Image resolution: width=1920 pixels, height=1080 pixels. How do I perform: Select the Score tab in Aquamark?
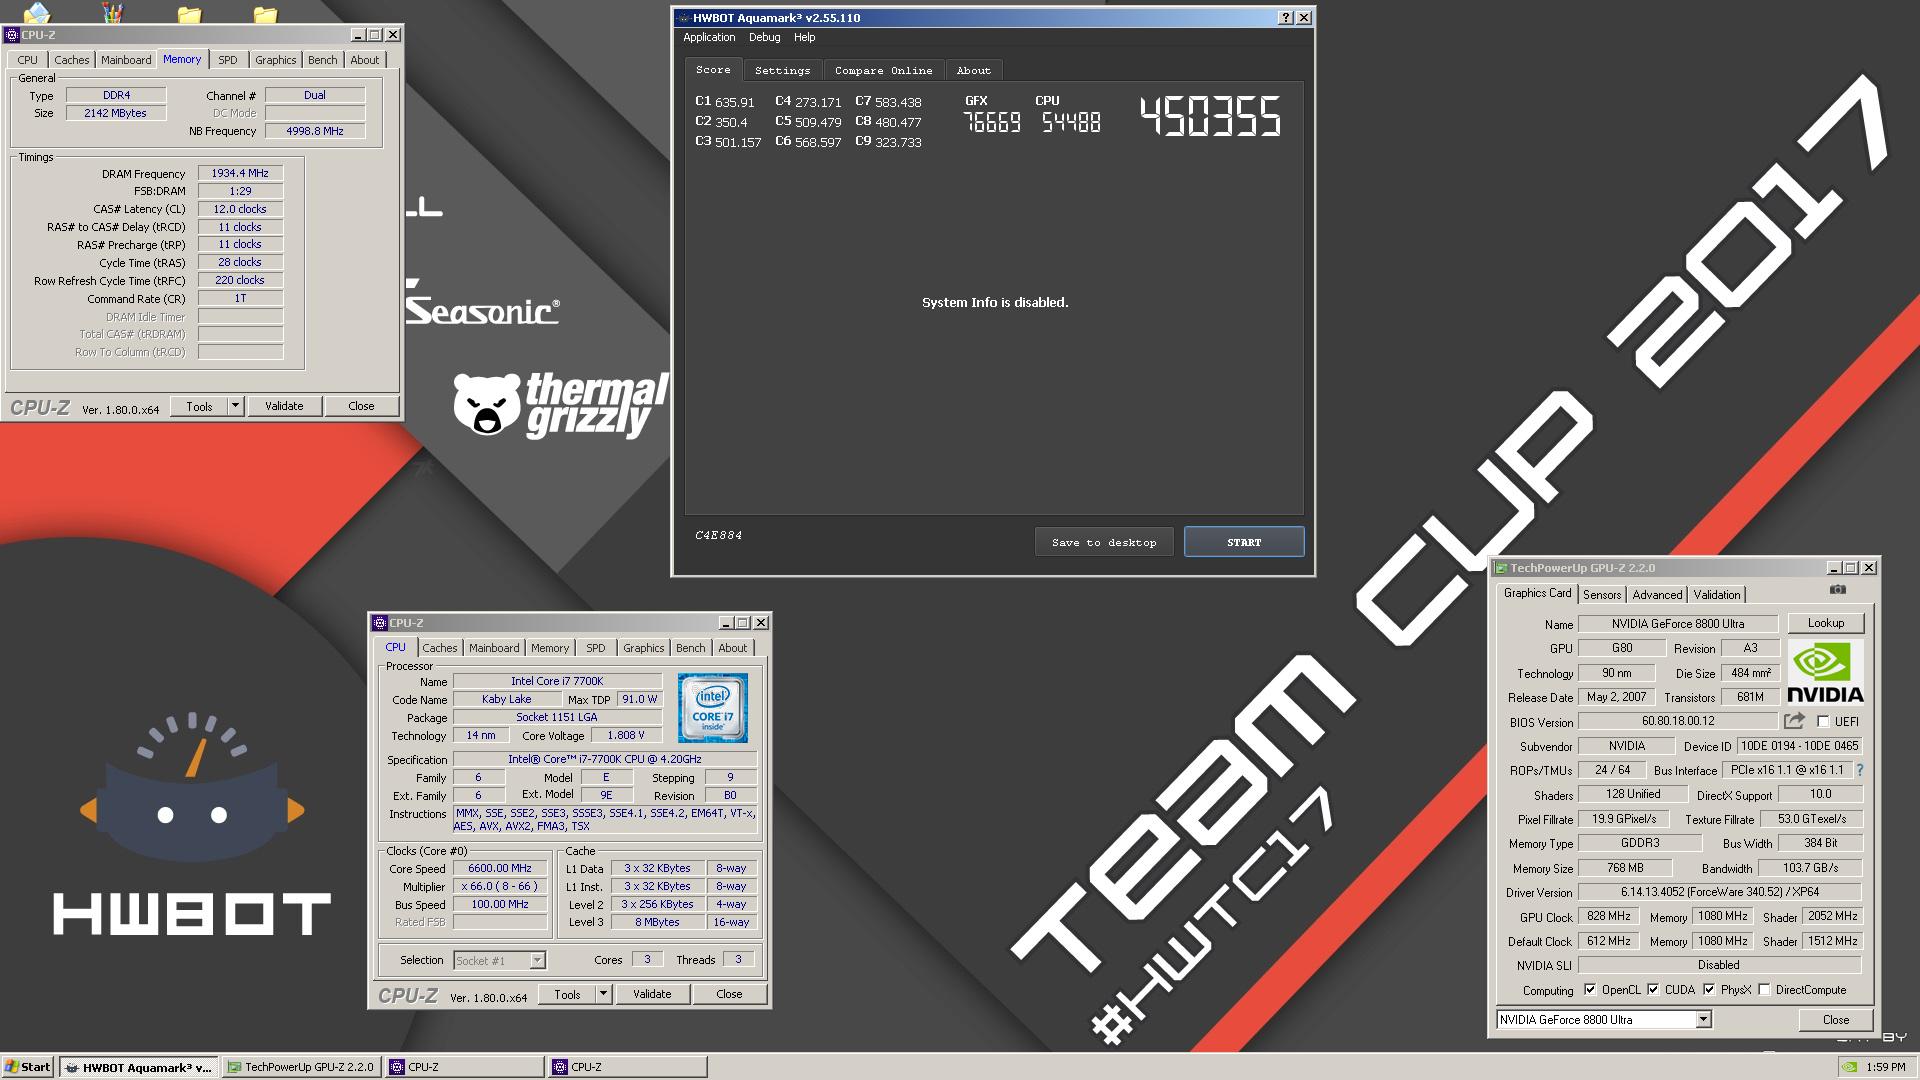click(x=713, y=69)
